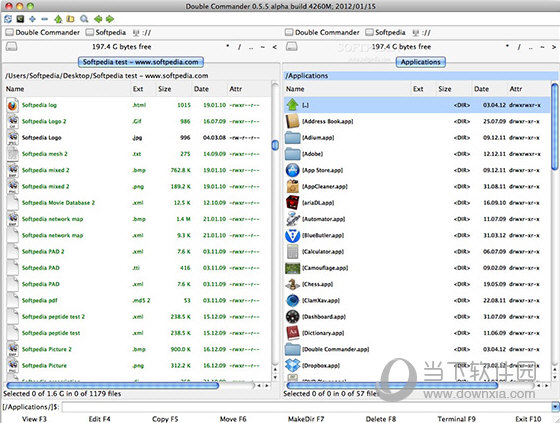Click the > button in right panel
Screen dimensions: 560x423
(554, 47)
